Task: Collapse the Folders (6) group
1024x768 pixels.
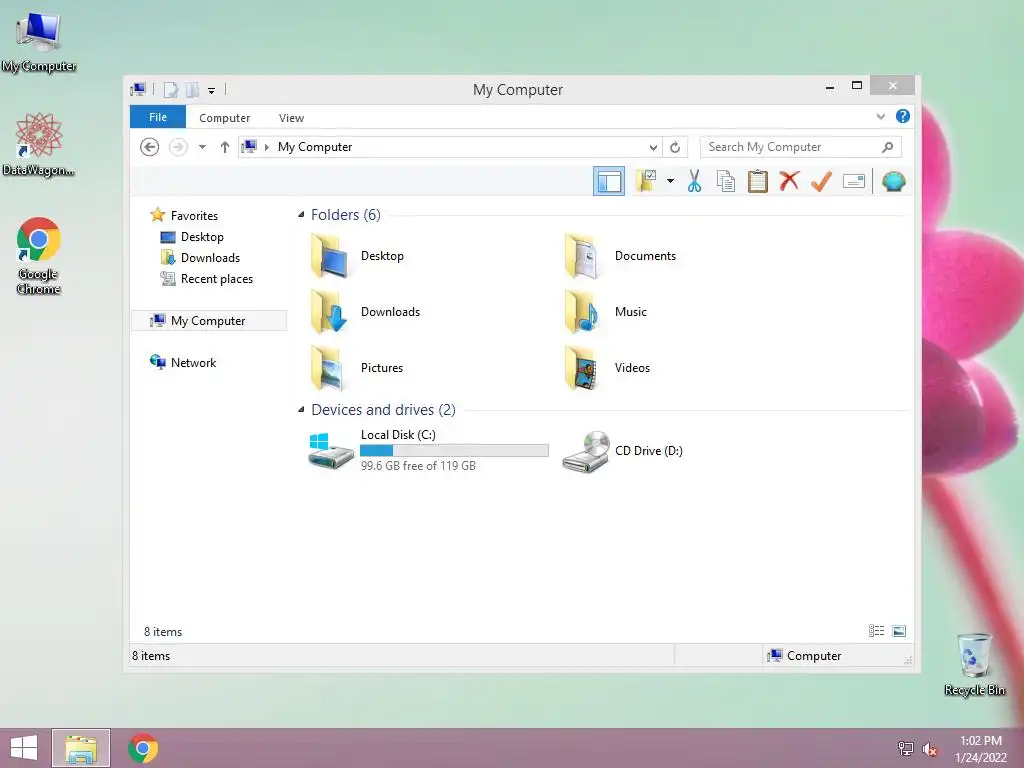Action: [x=301, y=215]
